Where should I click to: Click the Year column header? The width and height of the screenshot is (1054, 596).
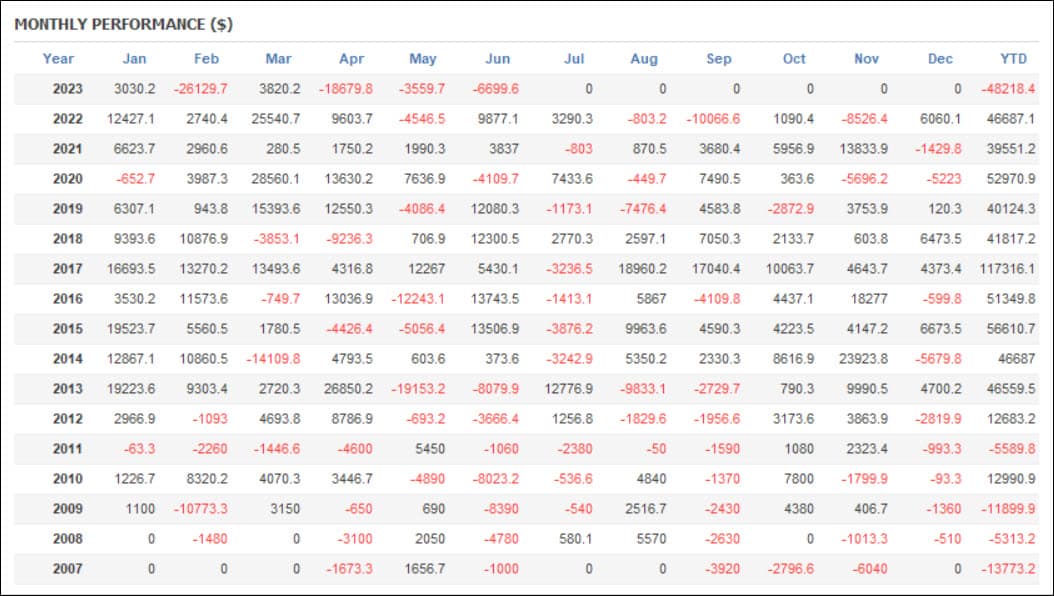tap(58, 58)
